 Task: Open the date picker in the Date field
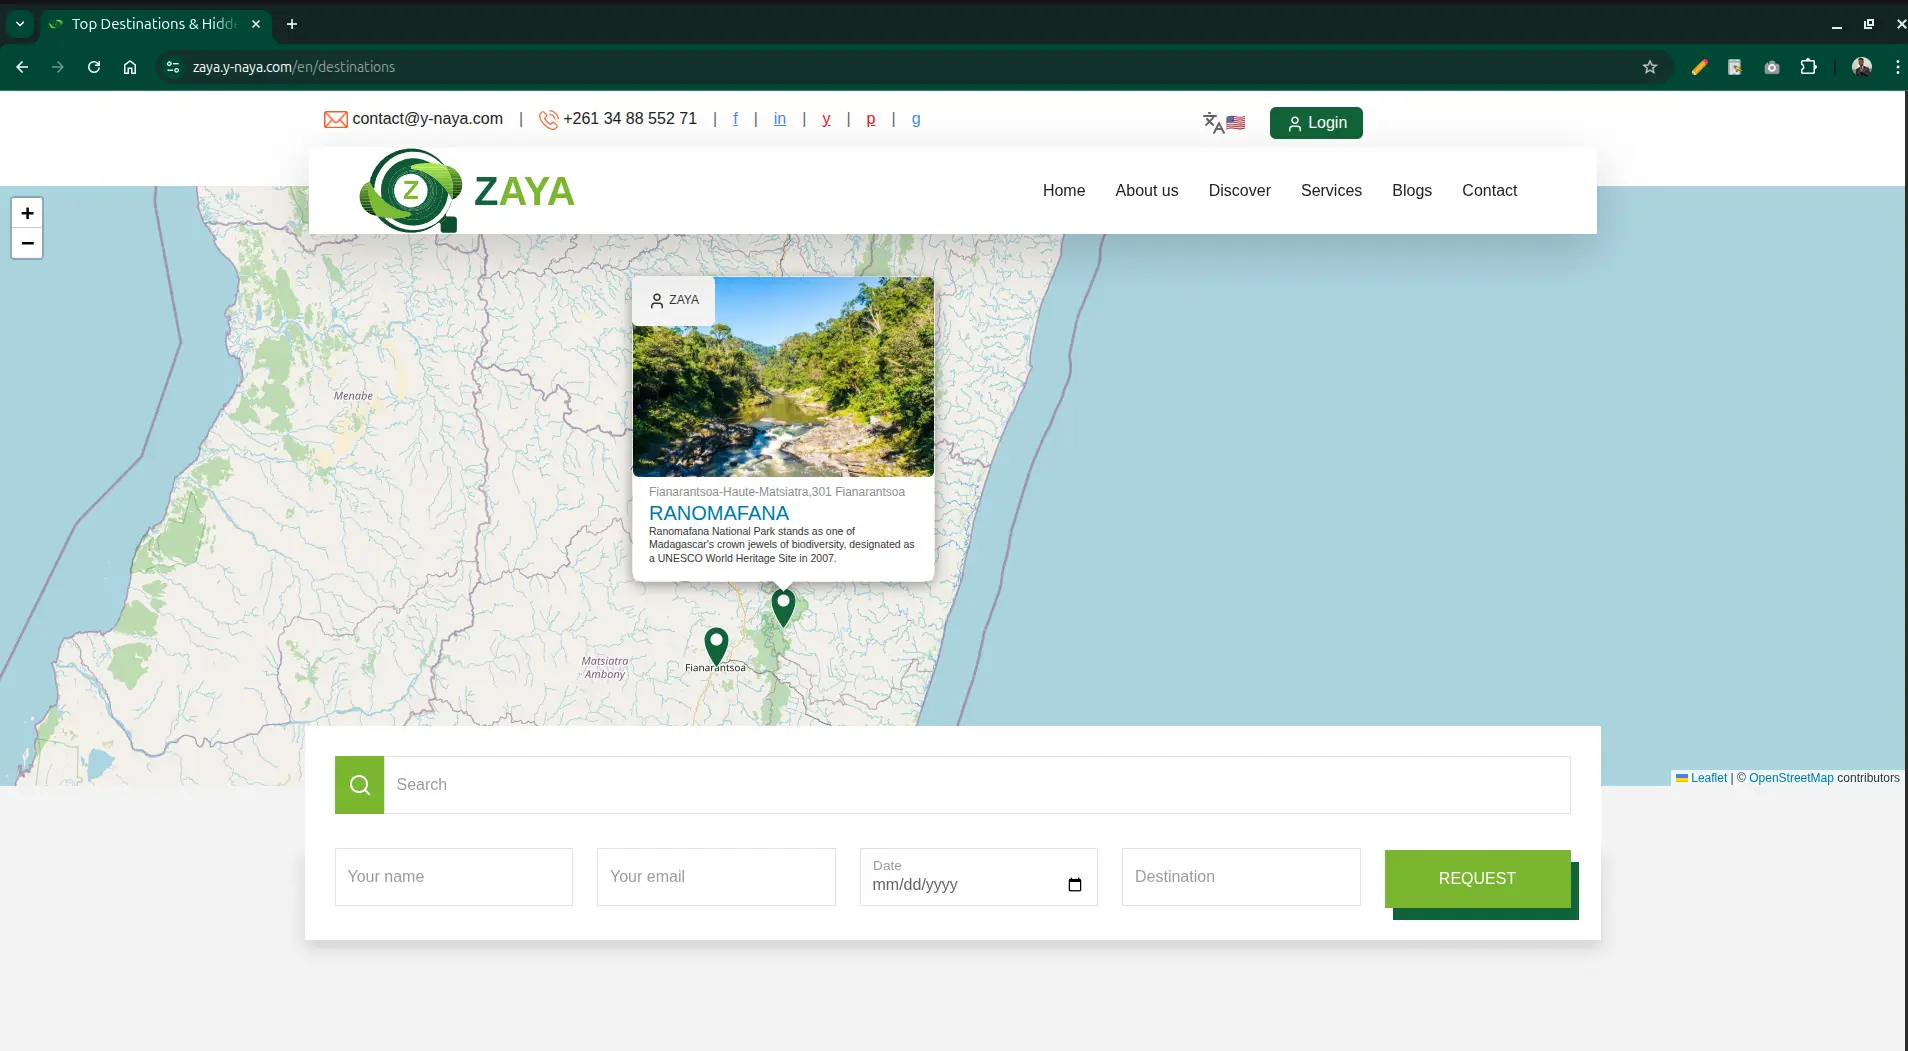click(1074, 884)
